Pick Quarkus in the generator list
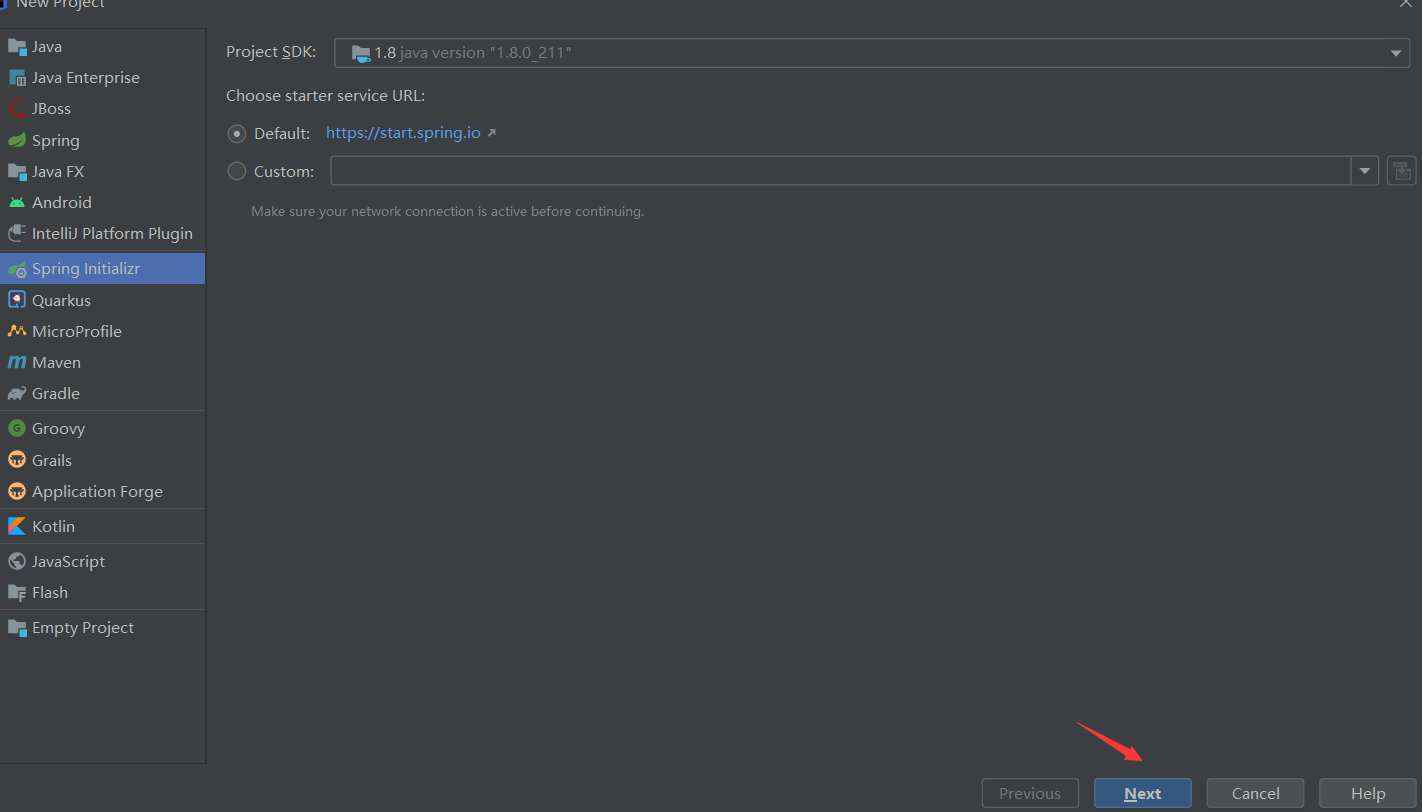Image resolution: width=1422 pixels, height=812 pixels. click(102, 300)
